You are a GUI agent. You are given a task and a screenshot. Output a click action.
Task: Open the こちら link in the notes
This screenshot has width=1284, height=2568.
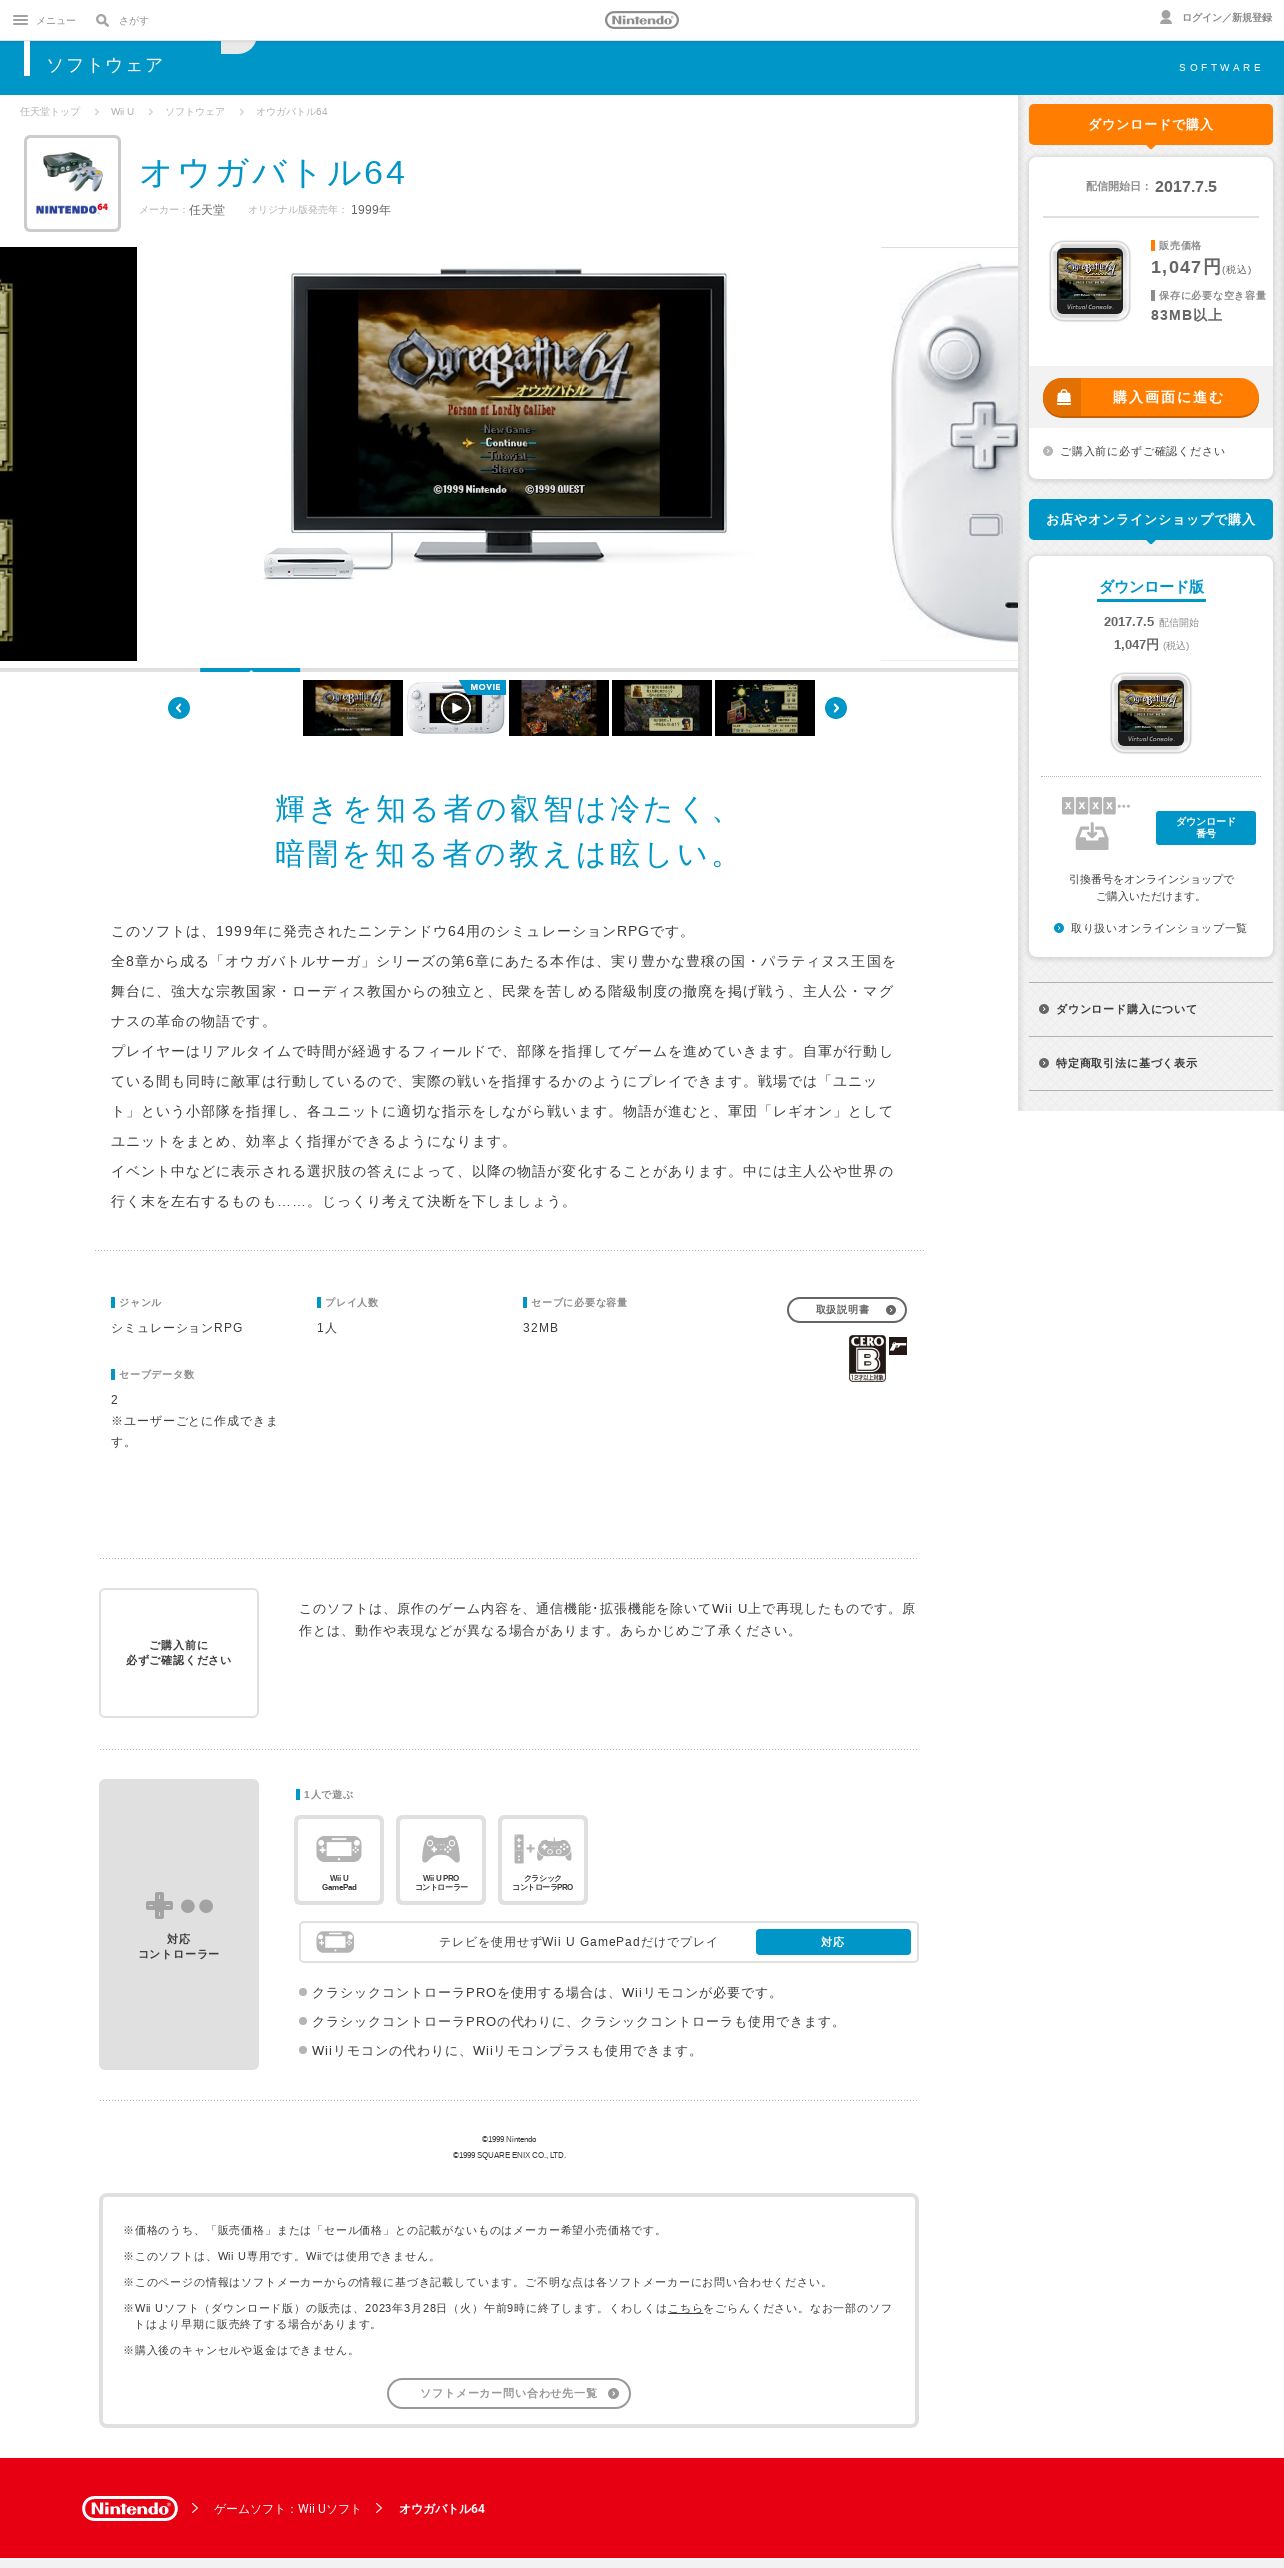(x=685, y=2308)
